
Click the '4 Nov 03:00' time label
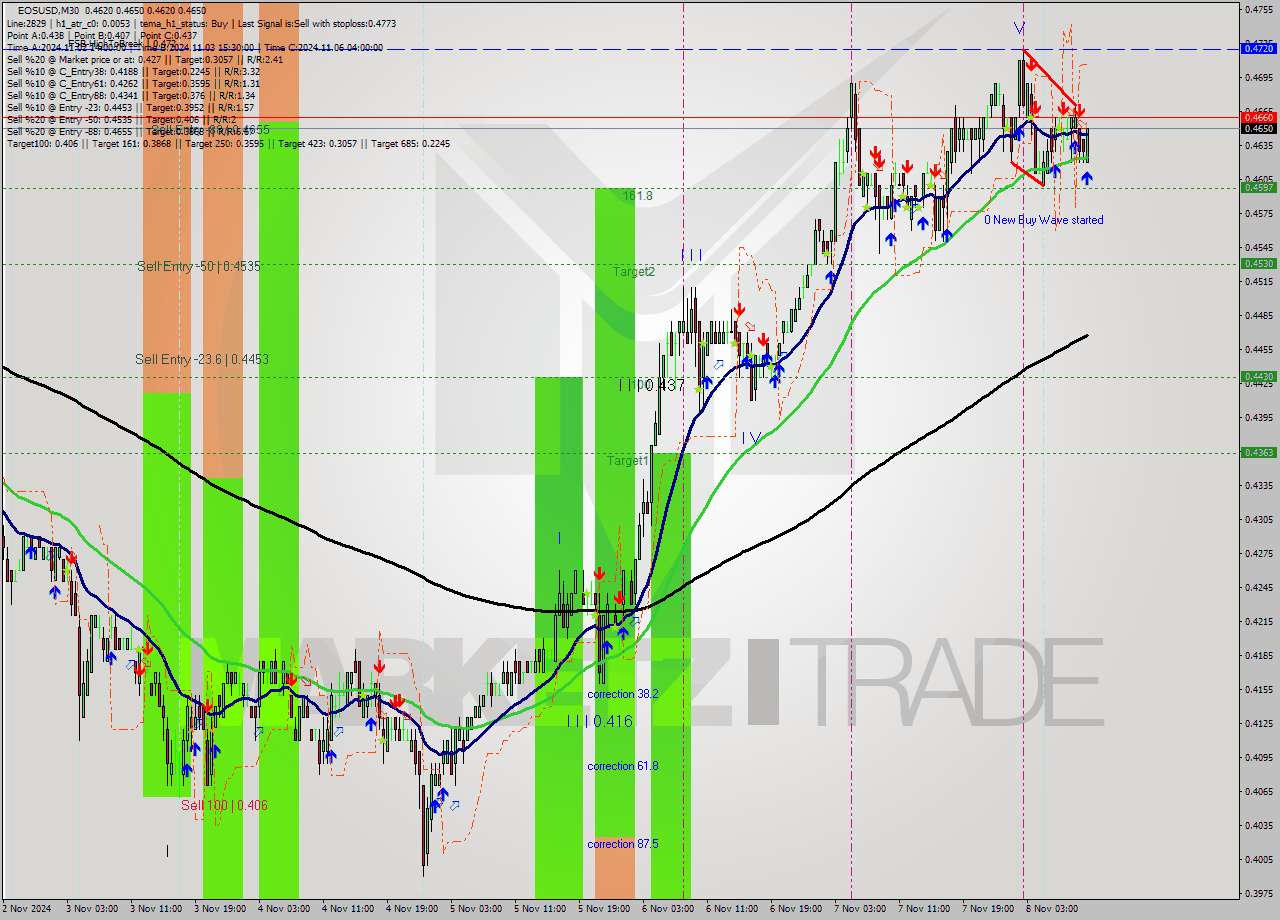coord(284,909)
